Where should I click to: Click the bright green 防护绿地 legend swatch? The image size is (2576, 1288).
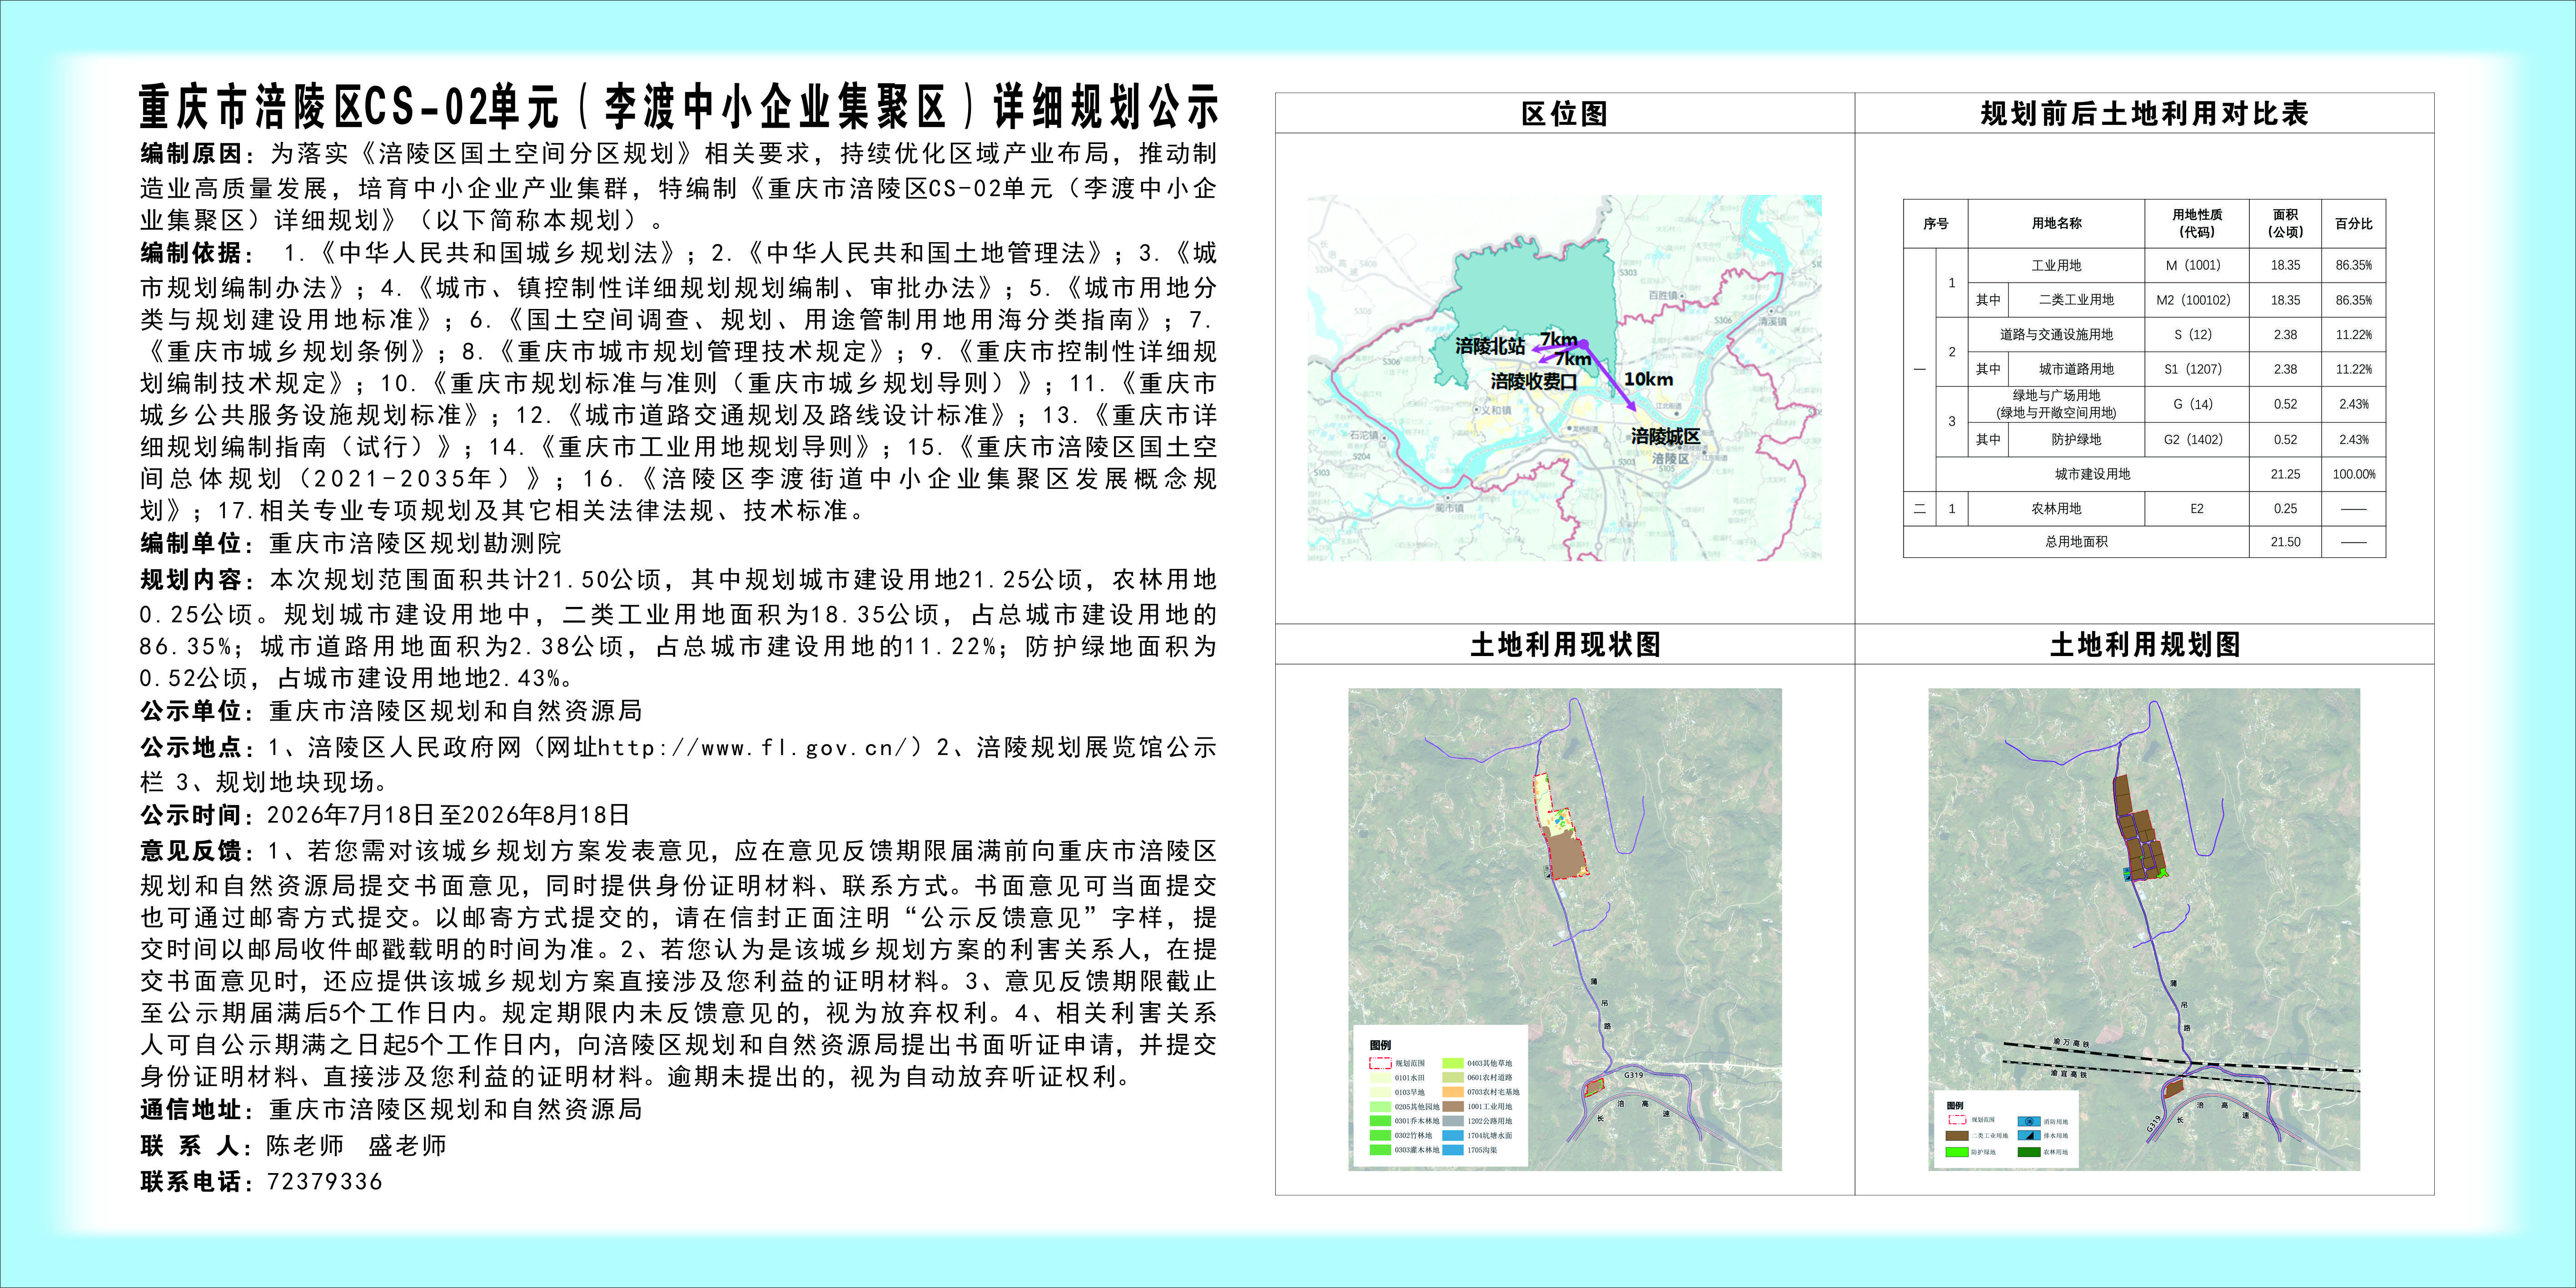tap(1957, 1152)
